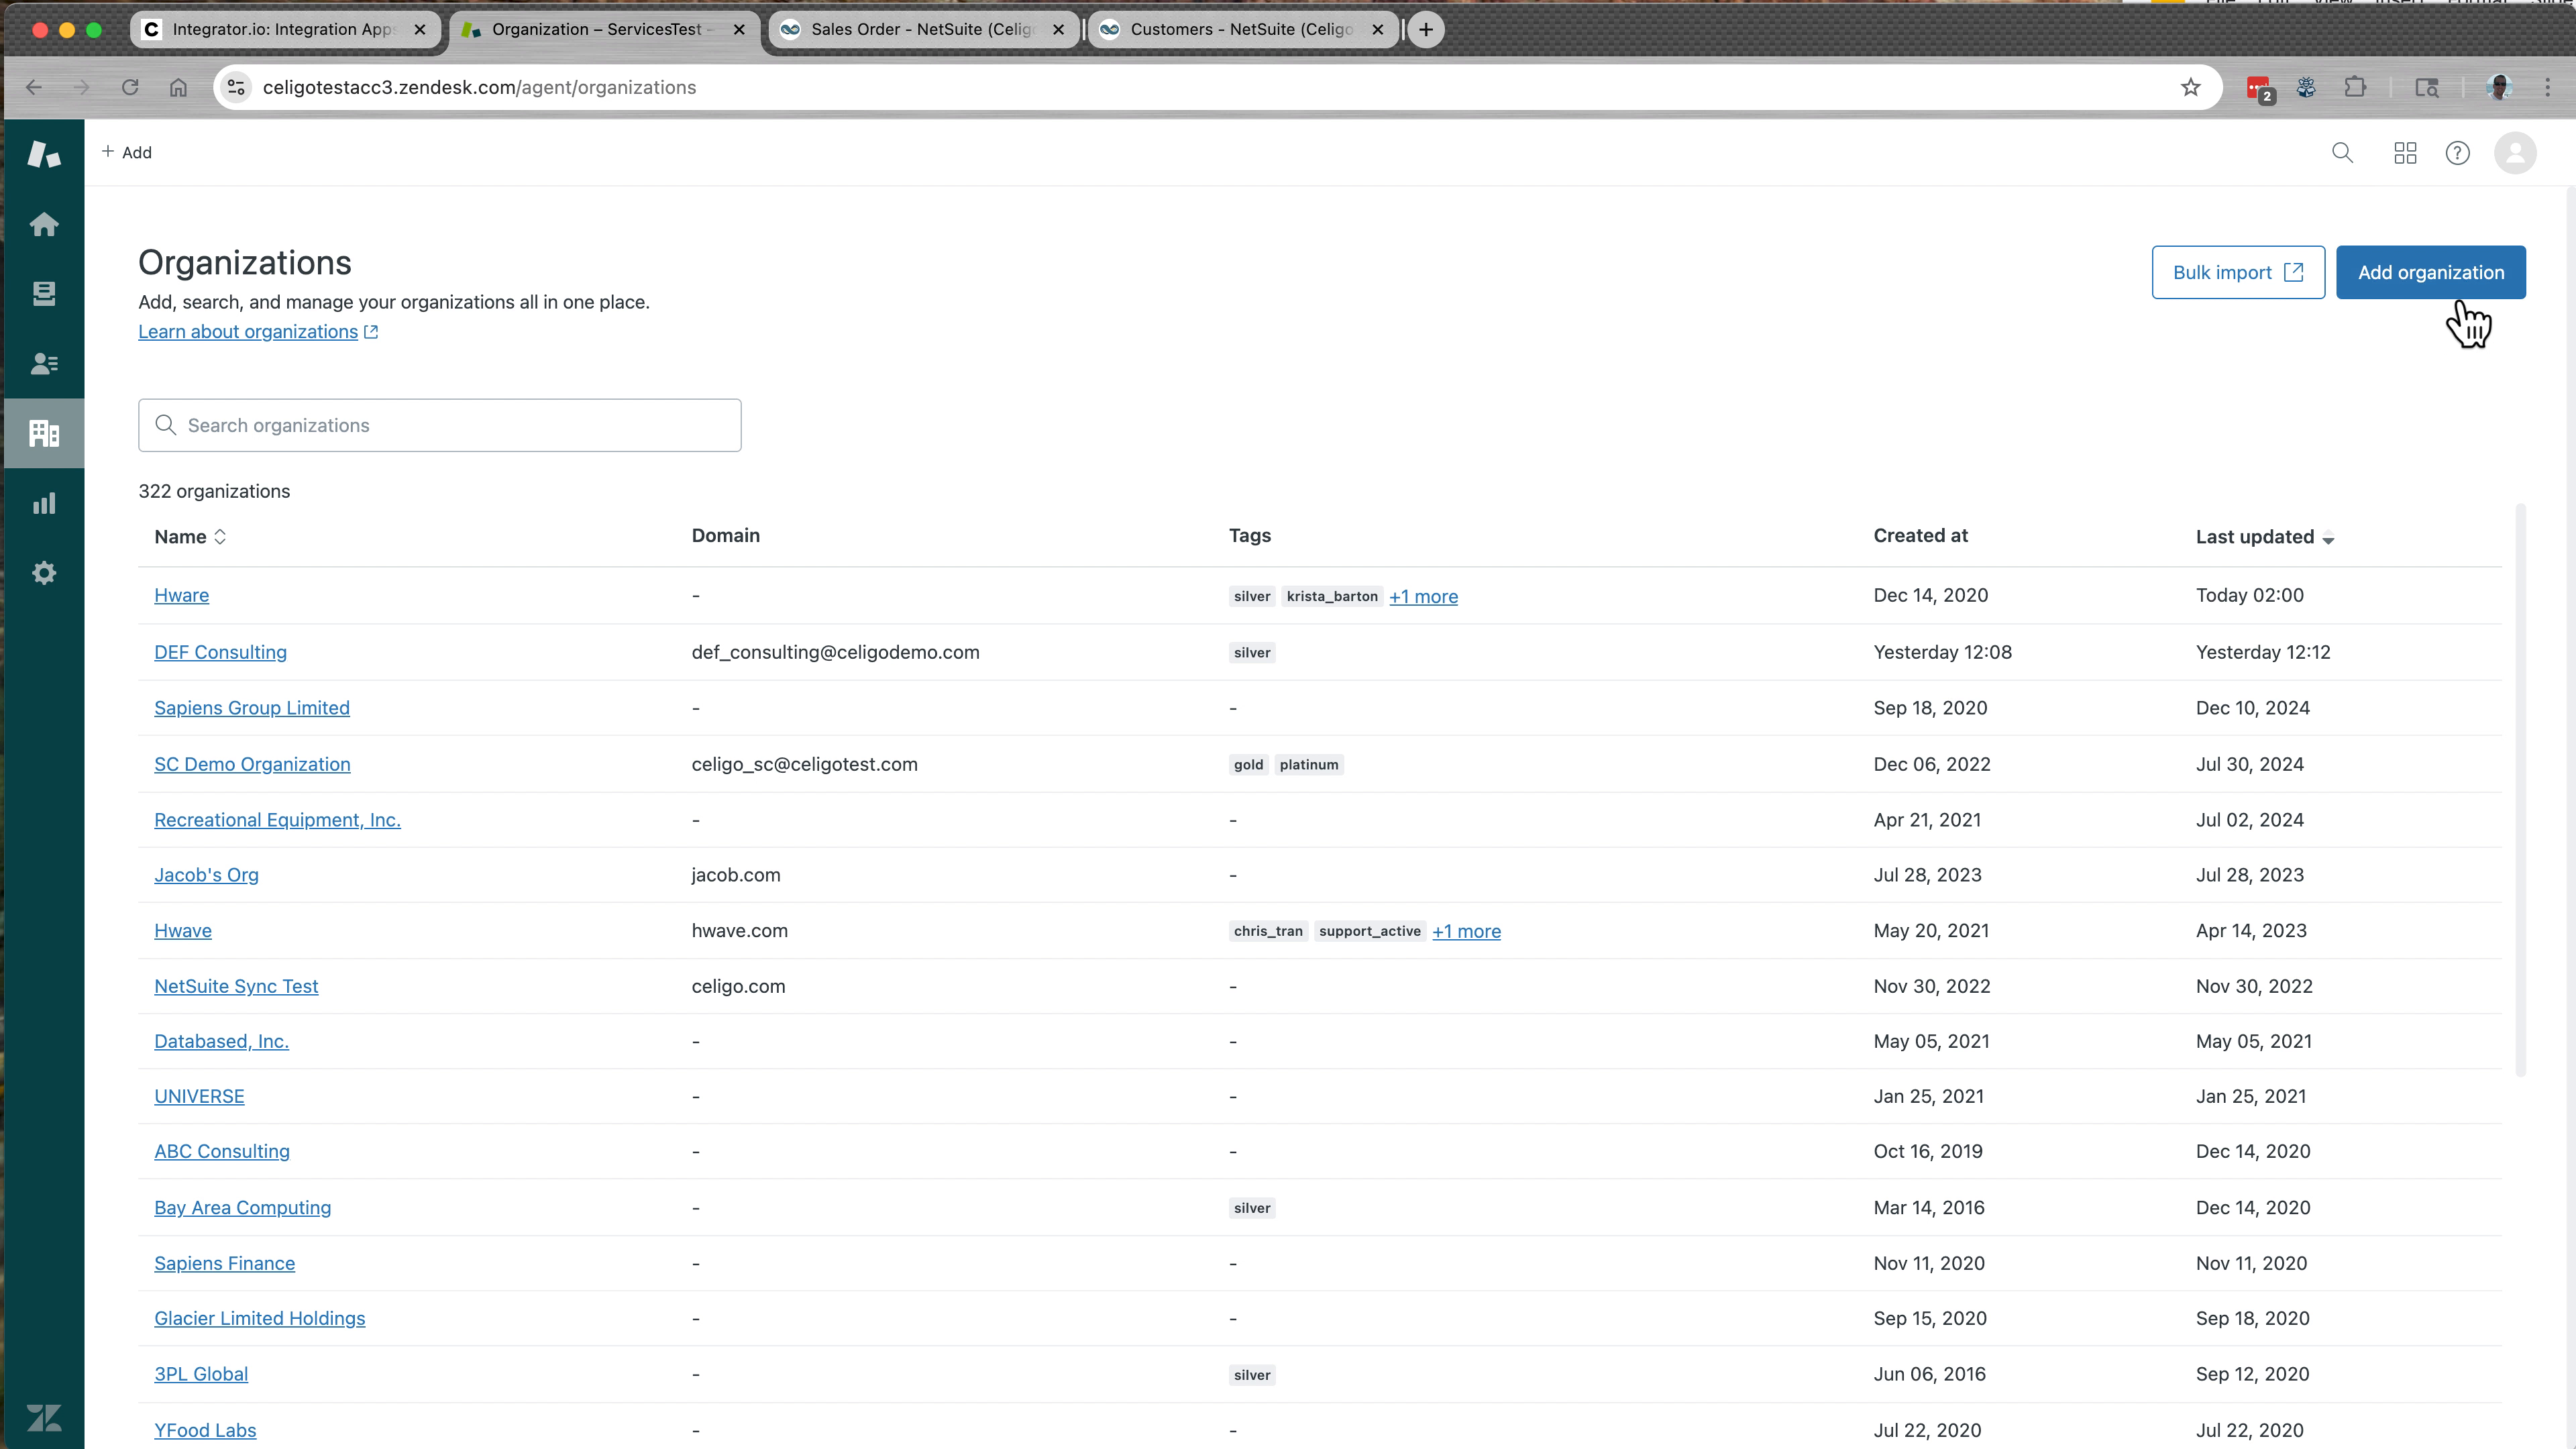Expand the +1 more tags for Hware

[1424, 596]
